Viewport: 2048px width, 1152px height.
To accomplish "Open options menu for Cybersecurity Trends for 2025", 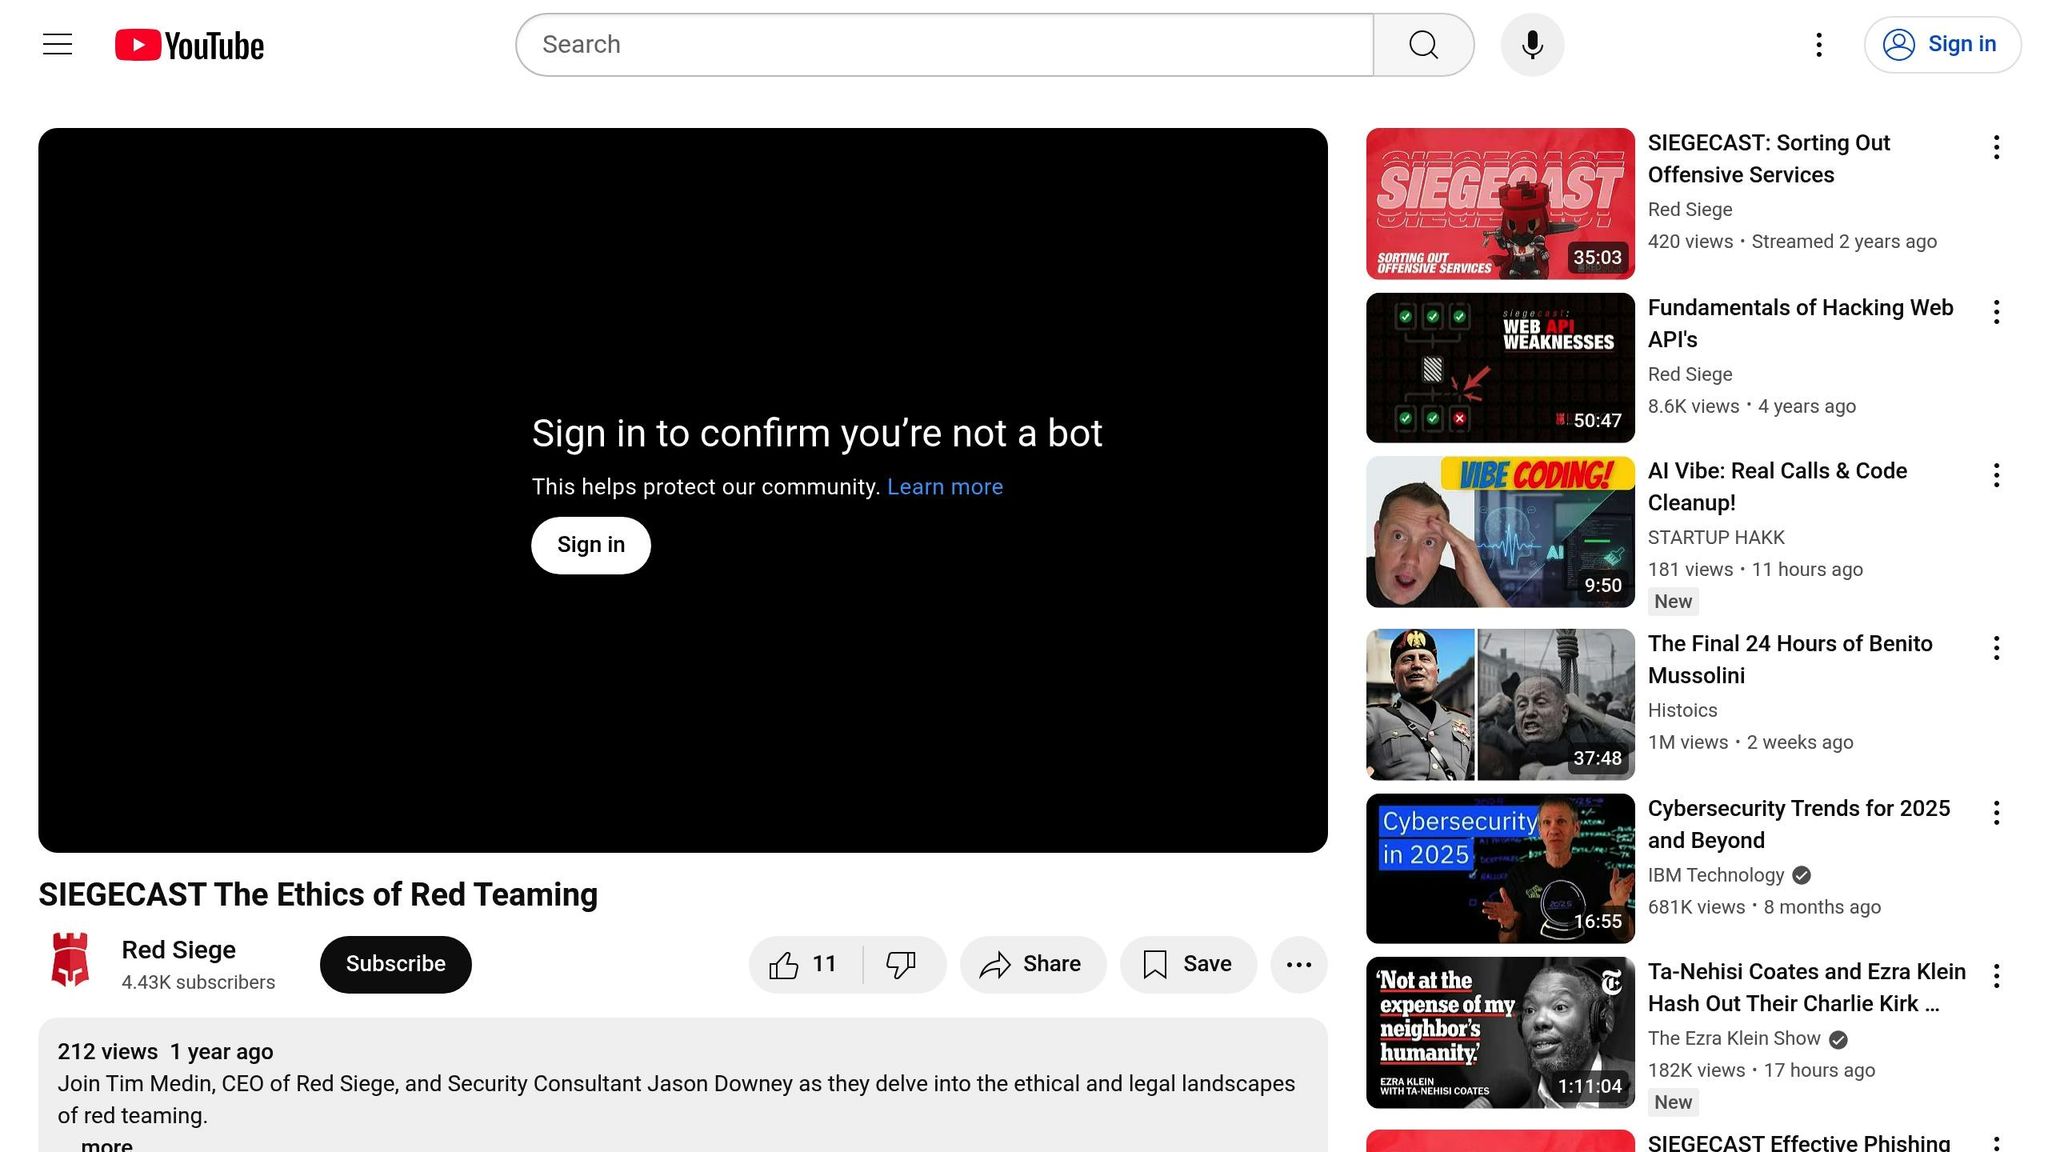I will click(x=1996, y=813).
